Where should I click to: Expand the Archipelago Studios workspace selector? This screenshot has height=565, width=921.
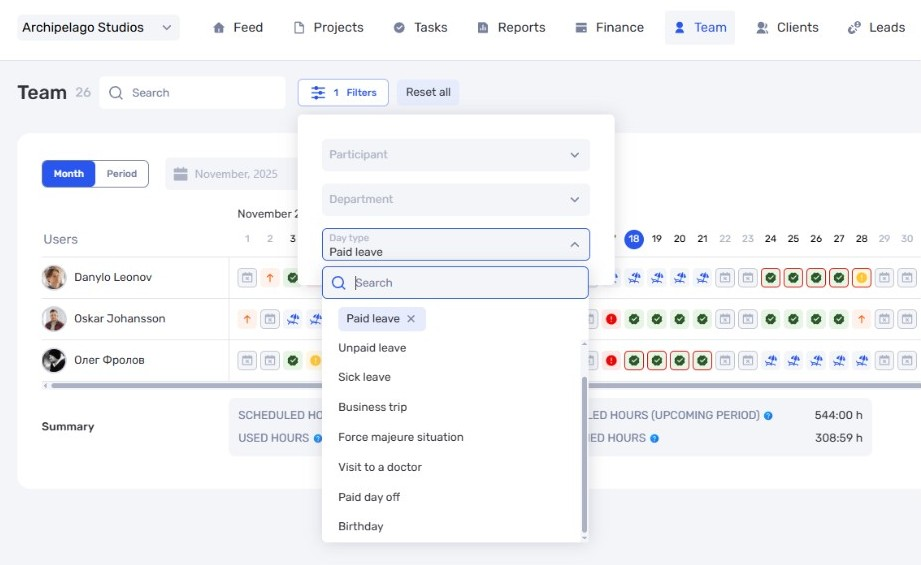point(98,28)
